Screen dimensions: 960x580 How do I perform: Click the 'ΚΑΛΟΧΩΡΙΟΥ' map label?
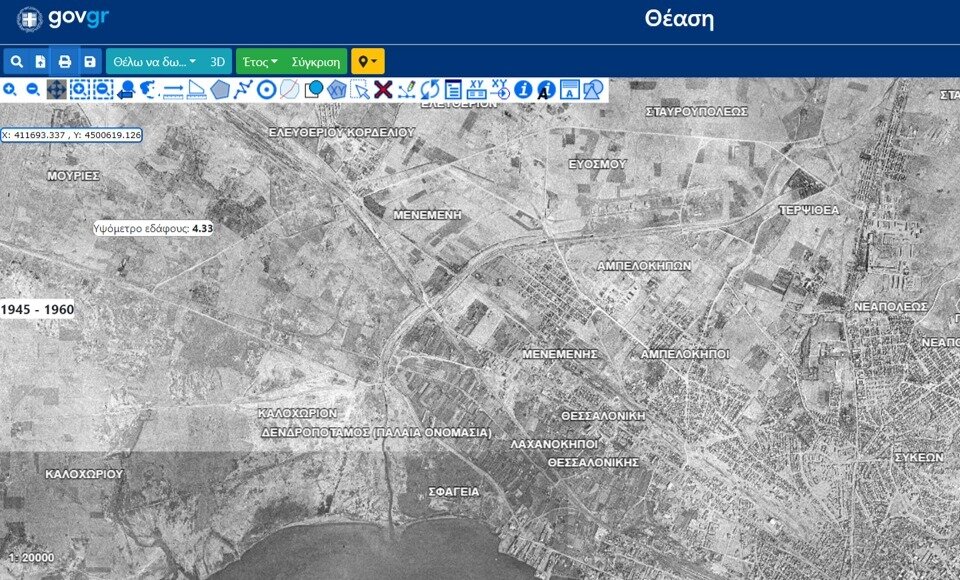click(84, 474)
